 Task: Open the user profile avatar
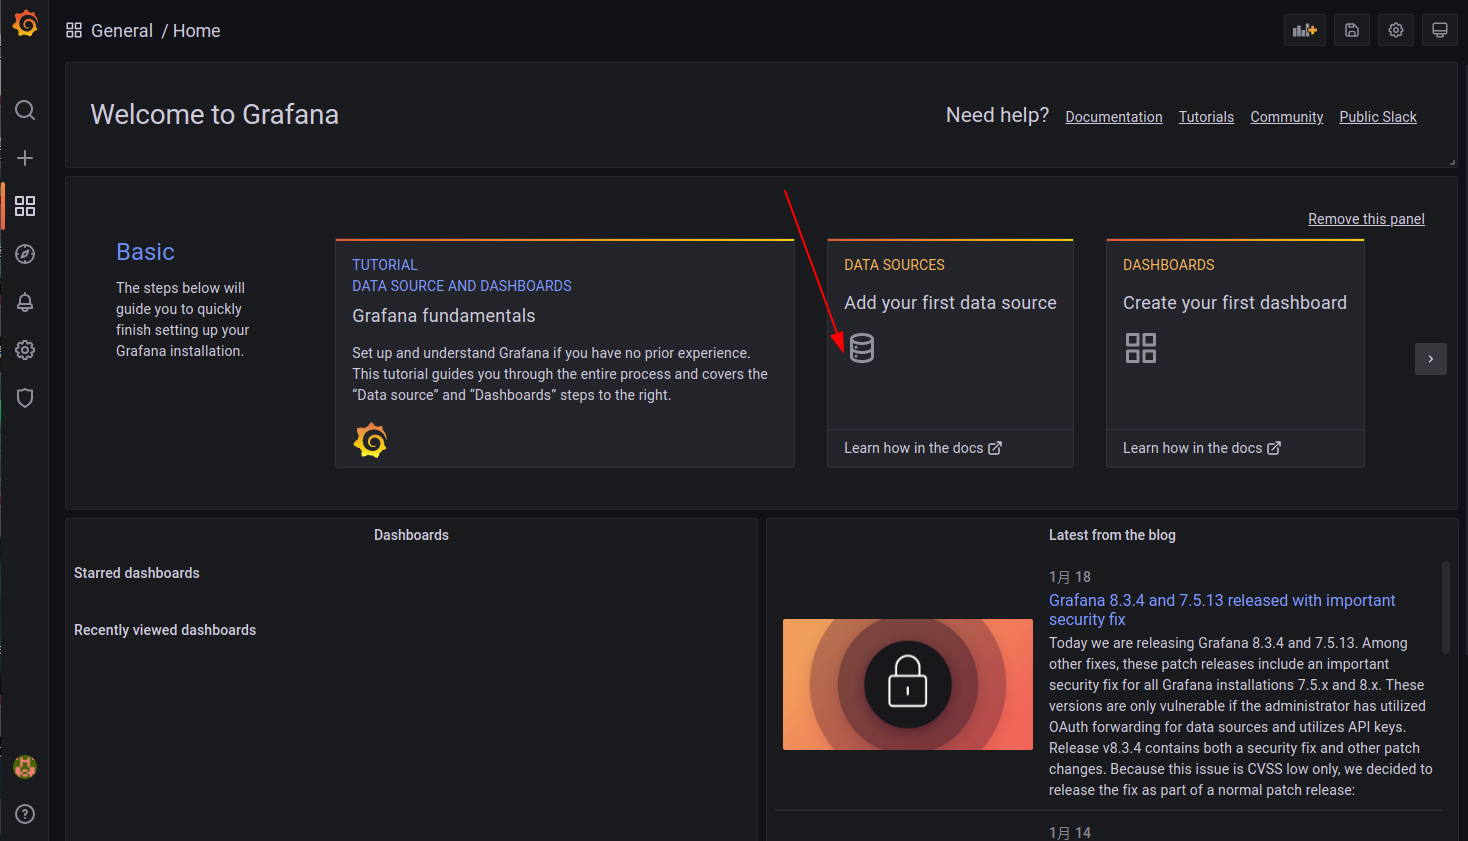25,767
